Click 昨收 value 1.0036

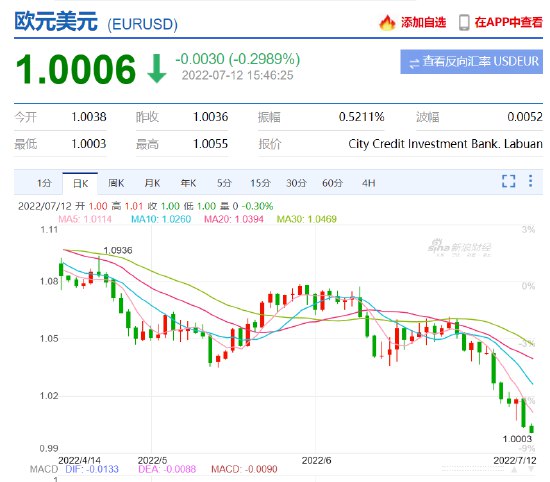coord(210,117)
